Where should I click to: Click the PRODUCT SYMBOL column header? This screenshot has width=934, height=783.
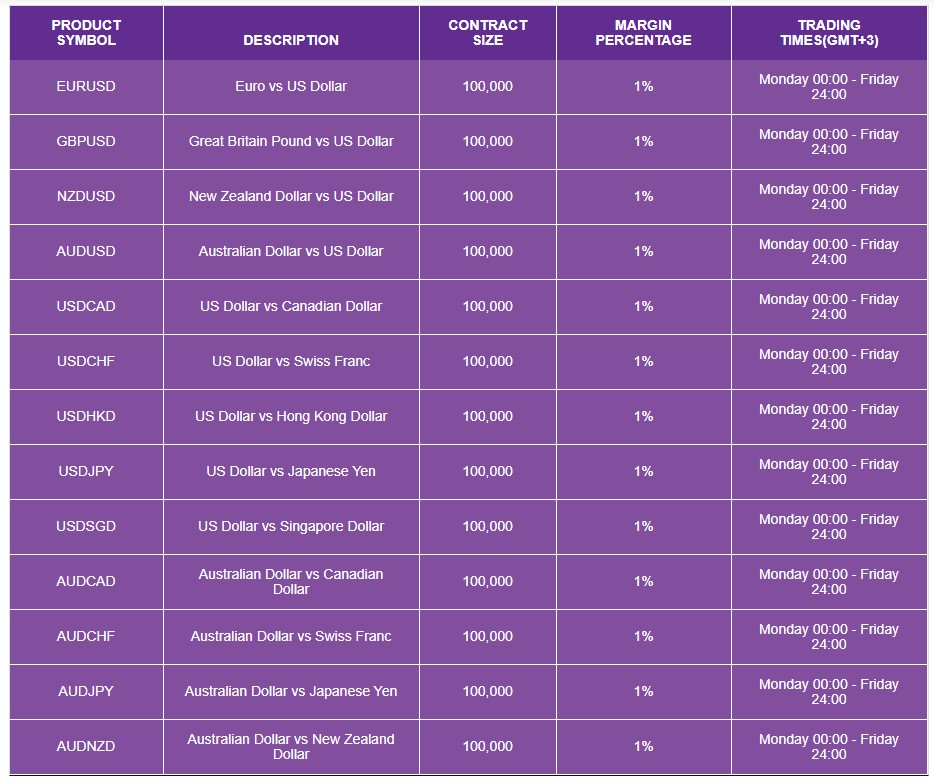pos(86,33)
